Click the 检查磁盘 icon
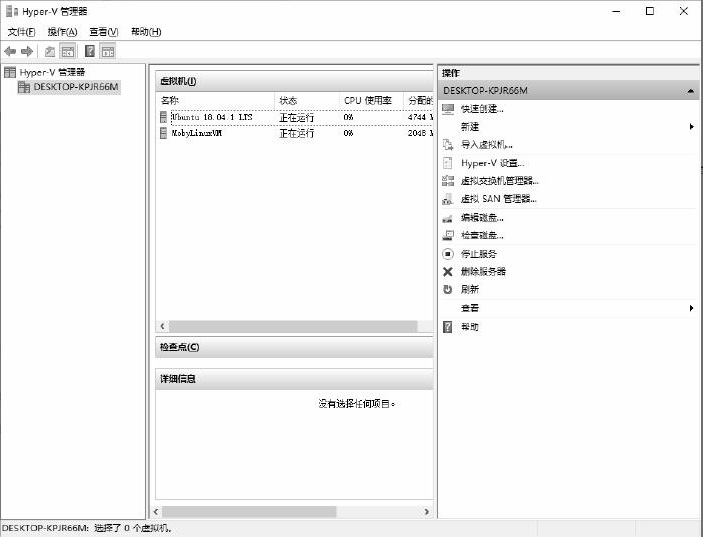Image resolution: width=703 pixels, height=537 pixels. (x=448, y=235)
